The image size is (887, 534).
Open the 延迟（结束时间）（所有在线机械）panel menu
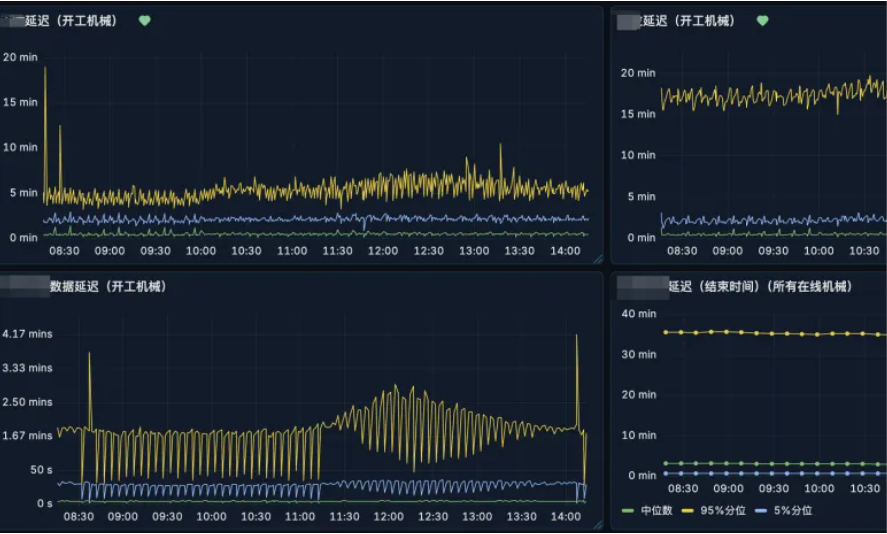[x=761, y=287]
